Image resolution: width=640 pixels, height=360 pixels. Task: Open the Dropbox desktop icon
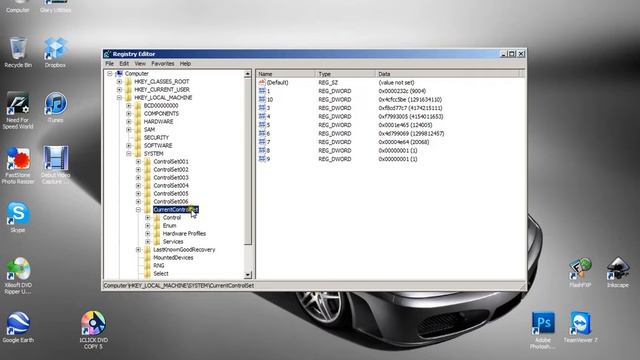(55, 51)
